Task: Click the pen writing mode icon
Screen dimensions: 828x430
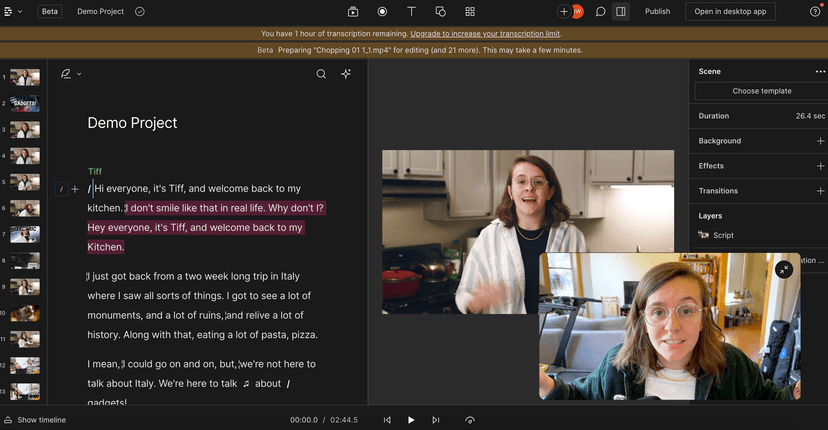Action: pos(65,74)
